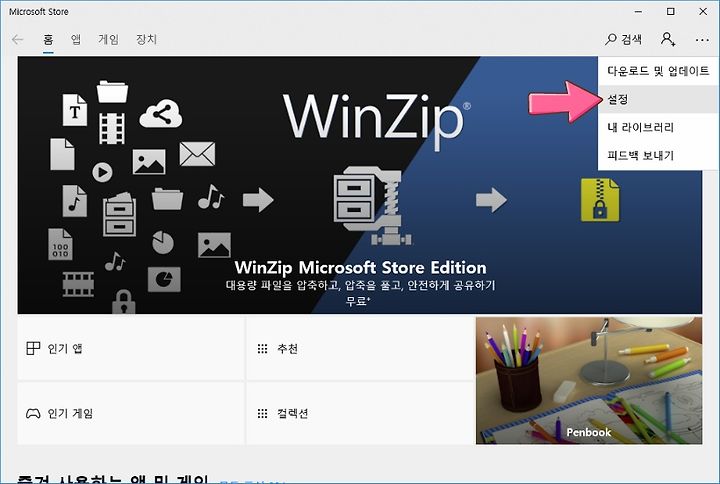Click the WinZip Microsoft Store Edition title text
The height and width of the screenshot is (484, 720).
[360, 268]
